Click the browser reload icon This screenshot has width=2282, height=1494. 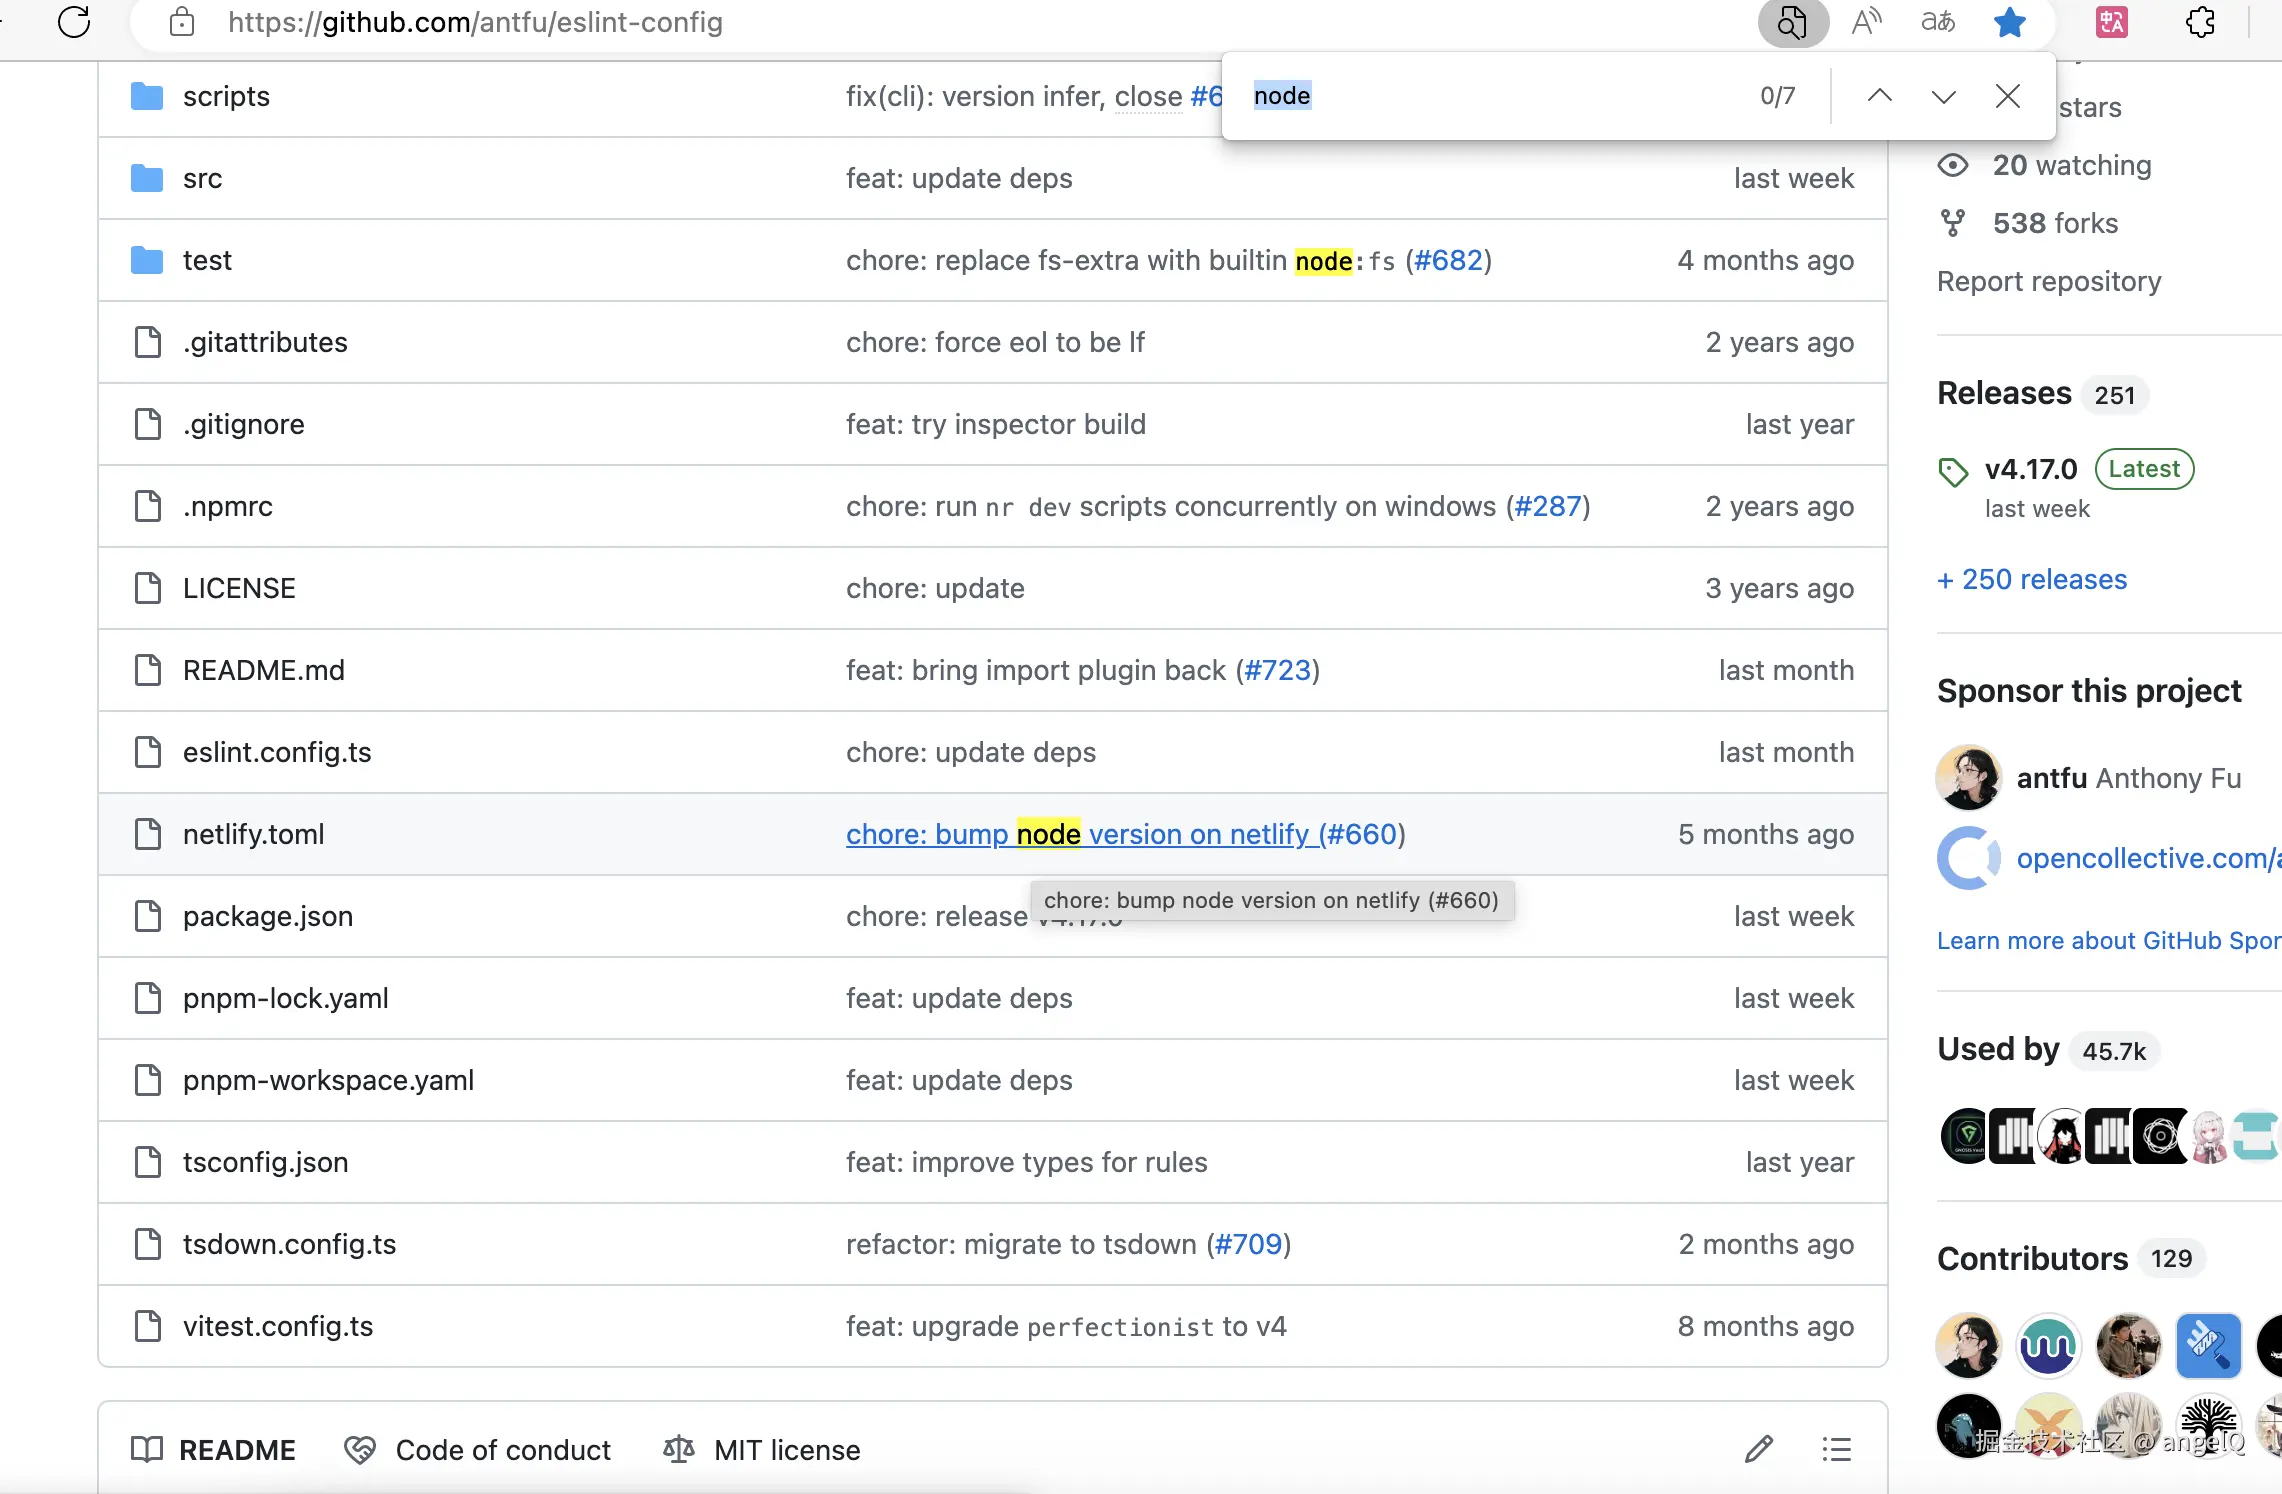74,22
